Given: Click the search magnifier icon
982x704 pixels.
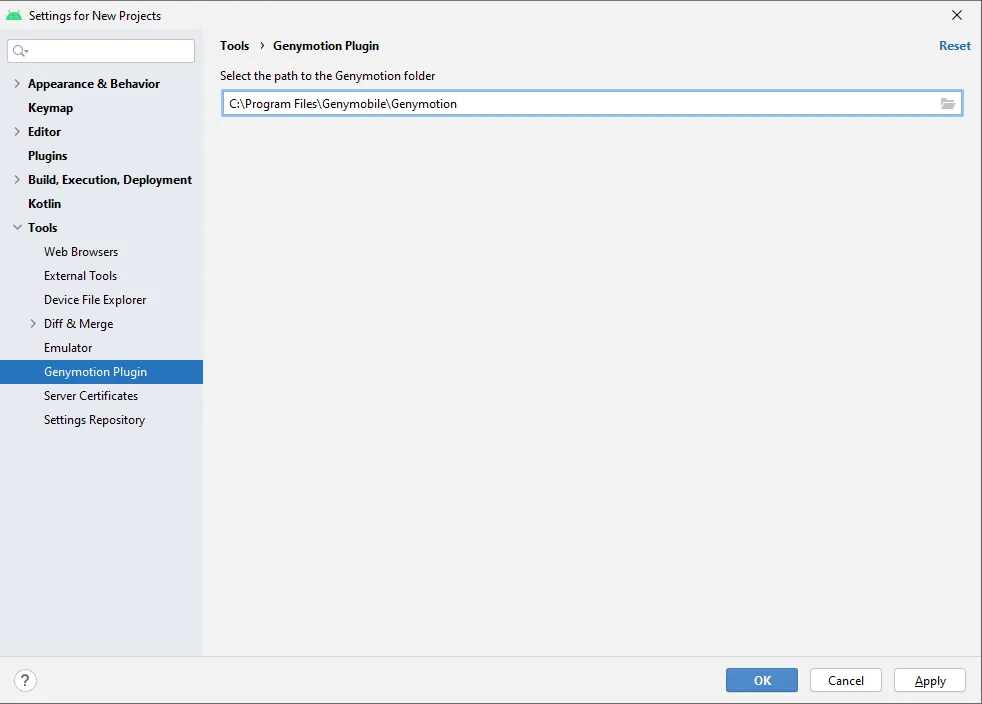Looking at the screenshot, I should pyautogui.click(x=20, y=51).
